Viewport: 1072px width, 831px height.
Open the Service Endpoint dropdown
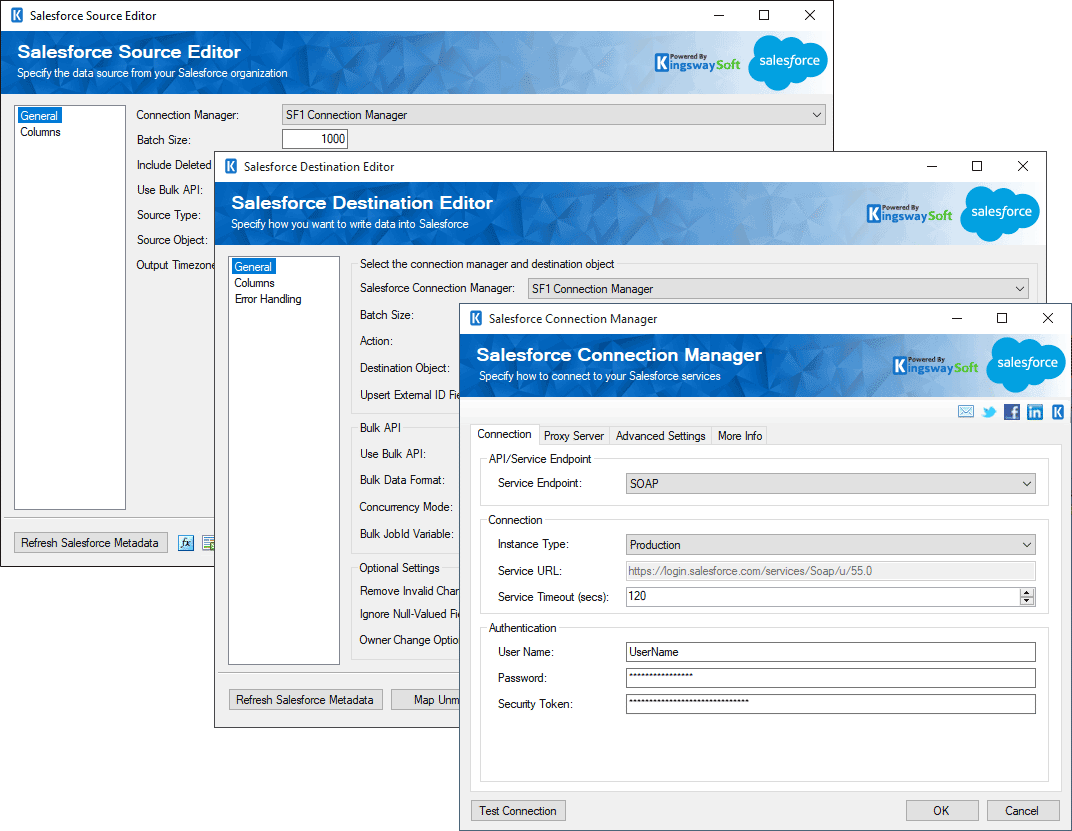point(1026,483)
